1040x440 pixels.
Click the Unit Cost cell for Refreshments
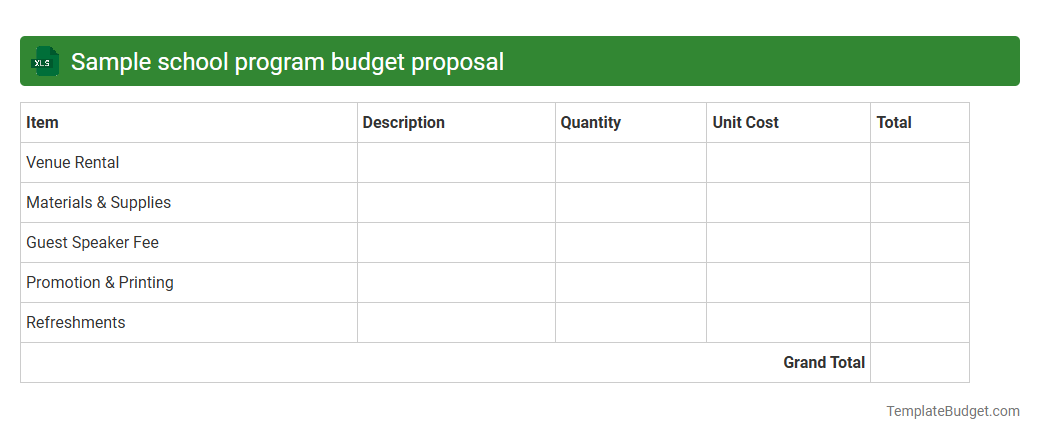click(x=789, y=323)
